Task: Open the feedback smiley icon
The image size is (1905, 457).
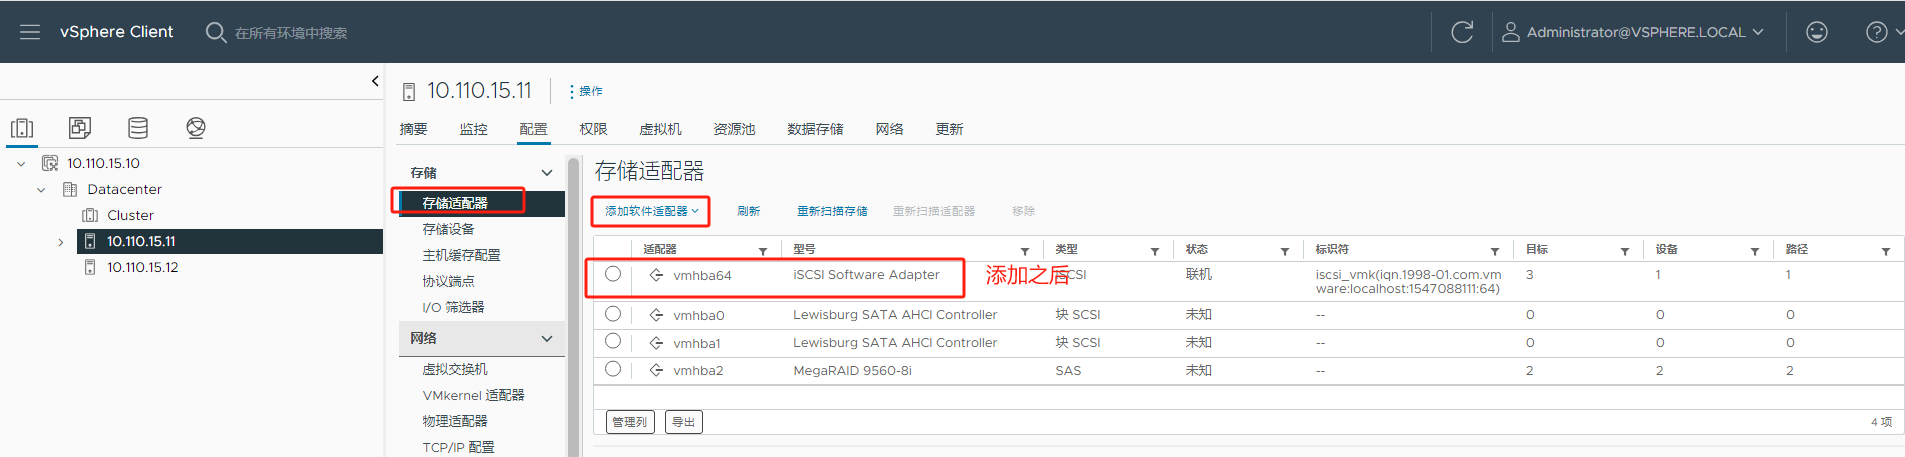Action: click(x=1817, y=32)
